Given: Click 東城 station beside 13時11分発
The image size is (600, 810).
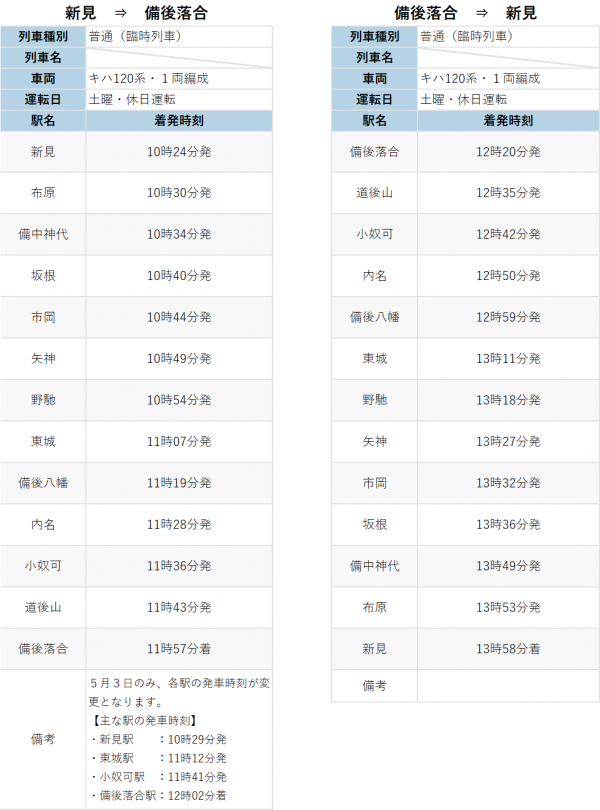Looking at the screenshot, I should [x=374, y=359].
